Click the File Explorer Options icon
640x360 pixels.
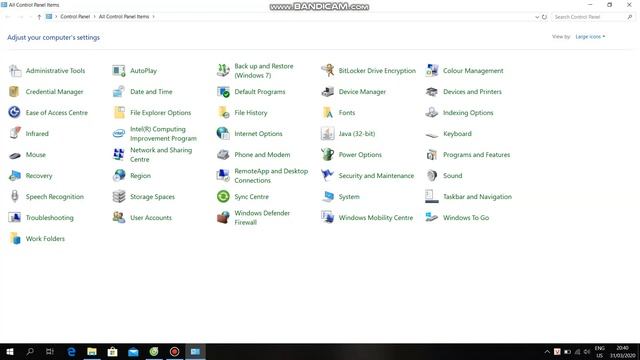(x=119, y=112)
